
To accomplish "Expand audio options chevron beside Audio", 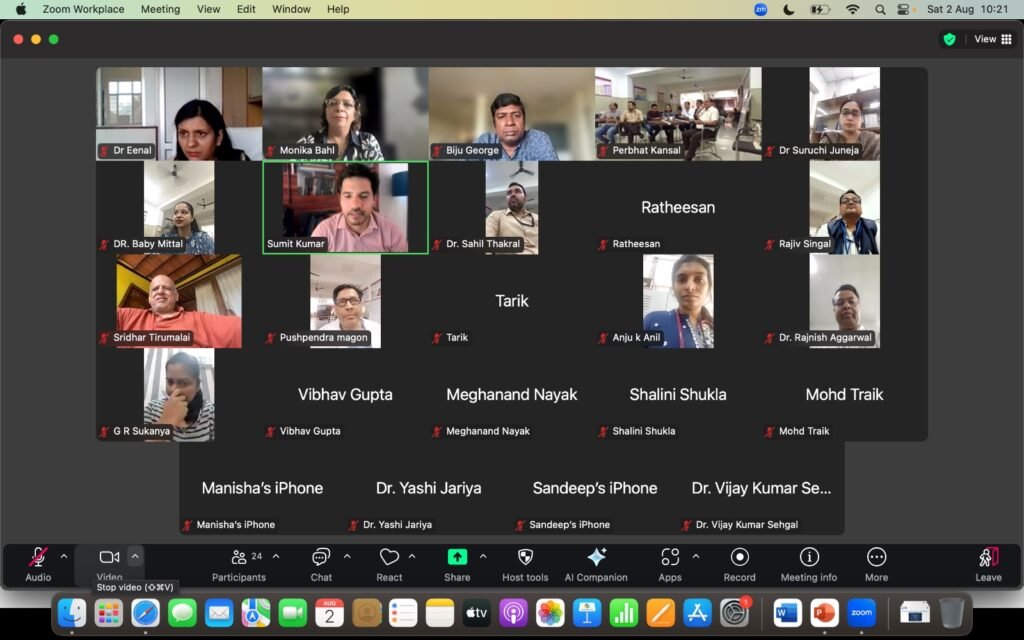I will coord(63,556).
